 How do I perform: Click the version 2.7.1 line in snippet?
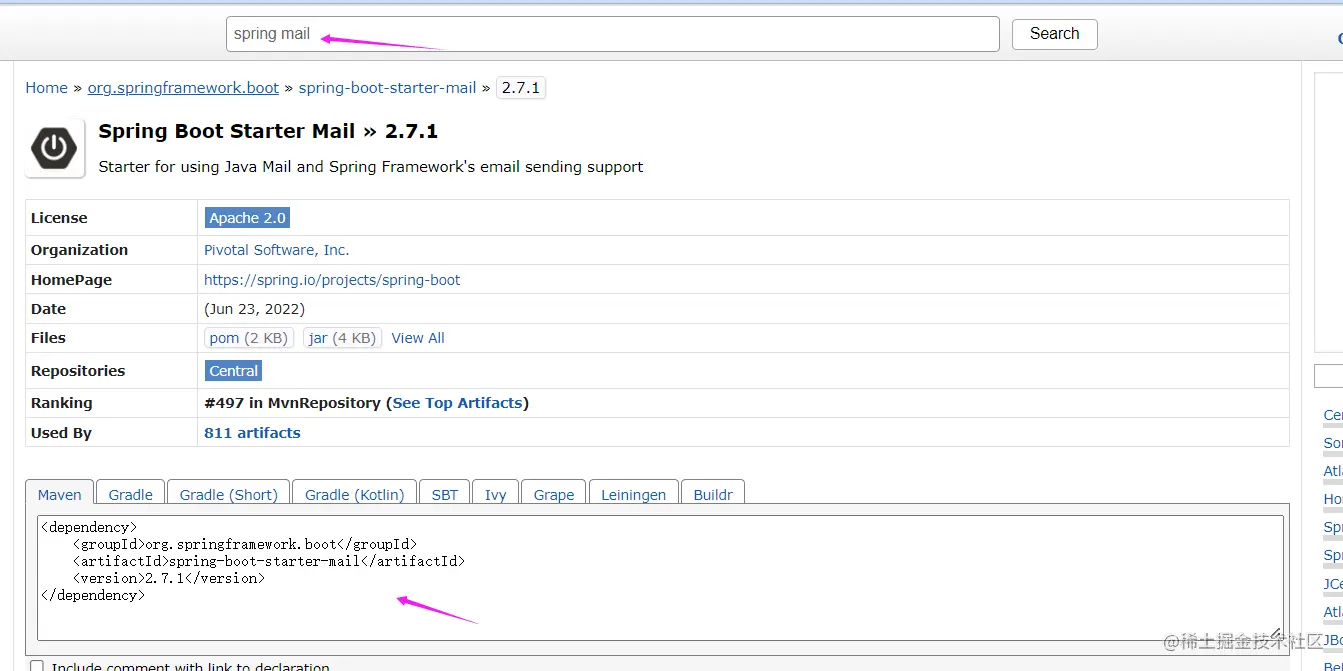point(169,578)
